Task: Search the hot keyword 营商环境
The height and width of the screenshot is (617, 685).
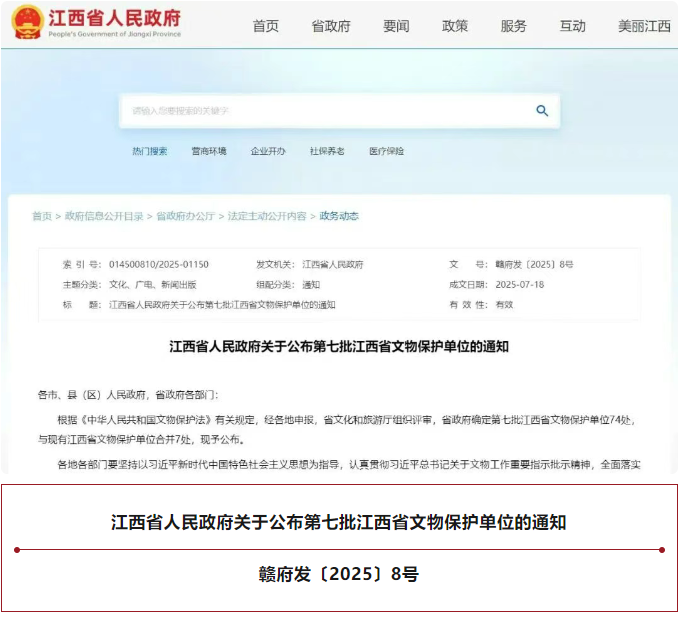Action: click(209, 151)
